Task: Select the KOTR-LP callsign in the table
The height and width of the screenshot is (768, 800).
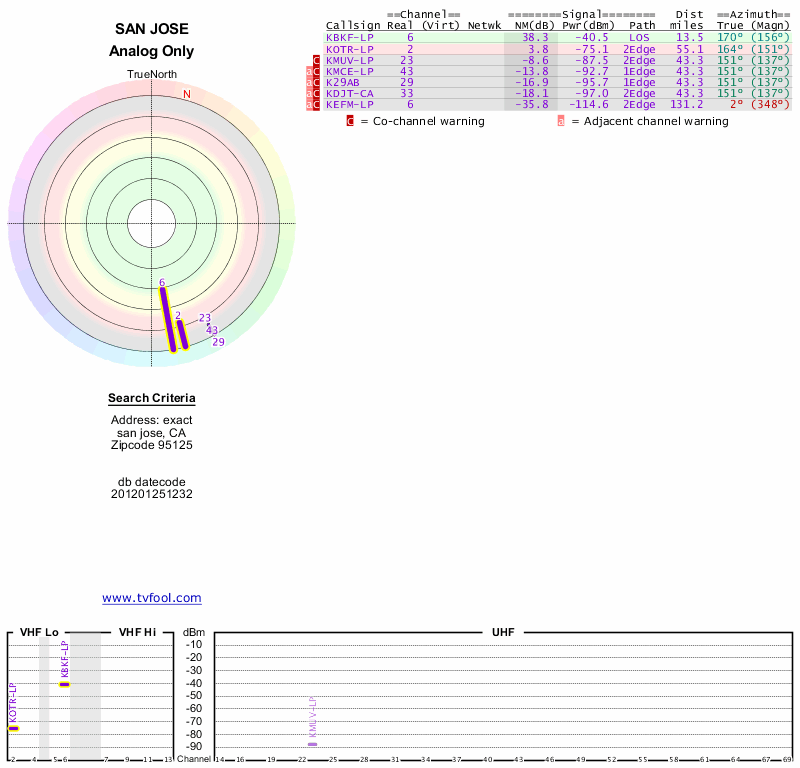Action: pyautogui.click(x=349, y=48)
